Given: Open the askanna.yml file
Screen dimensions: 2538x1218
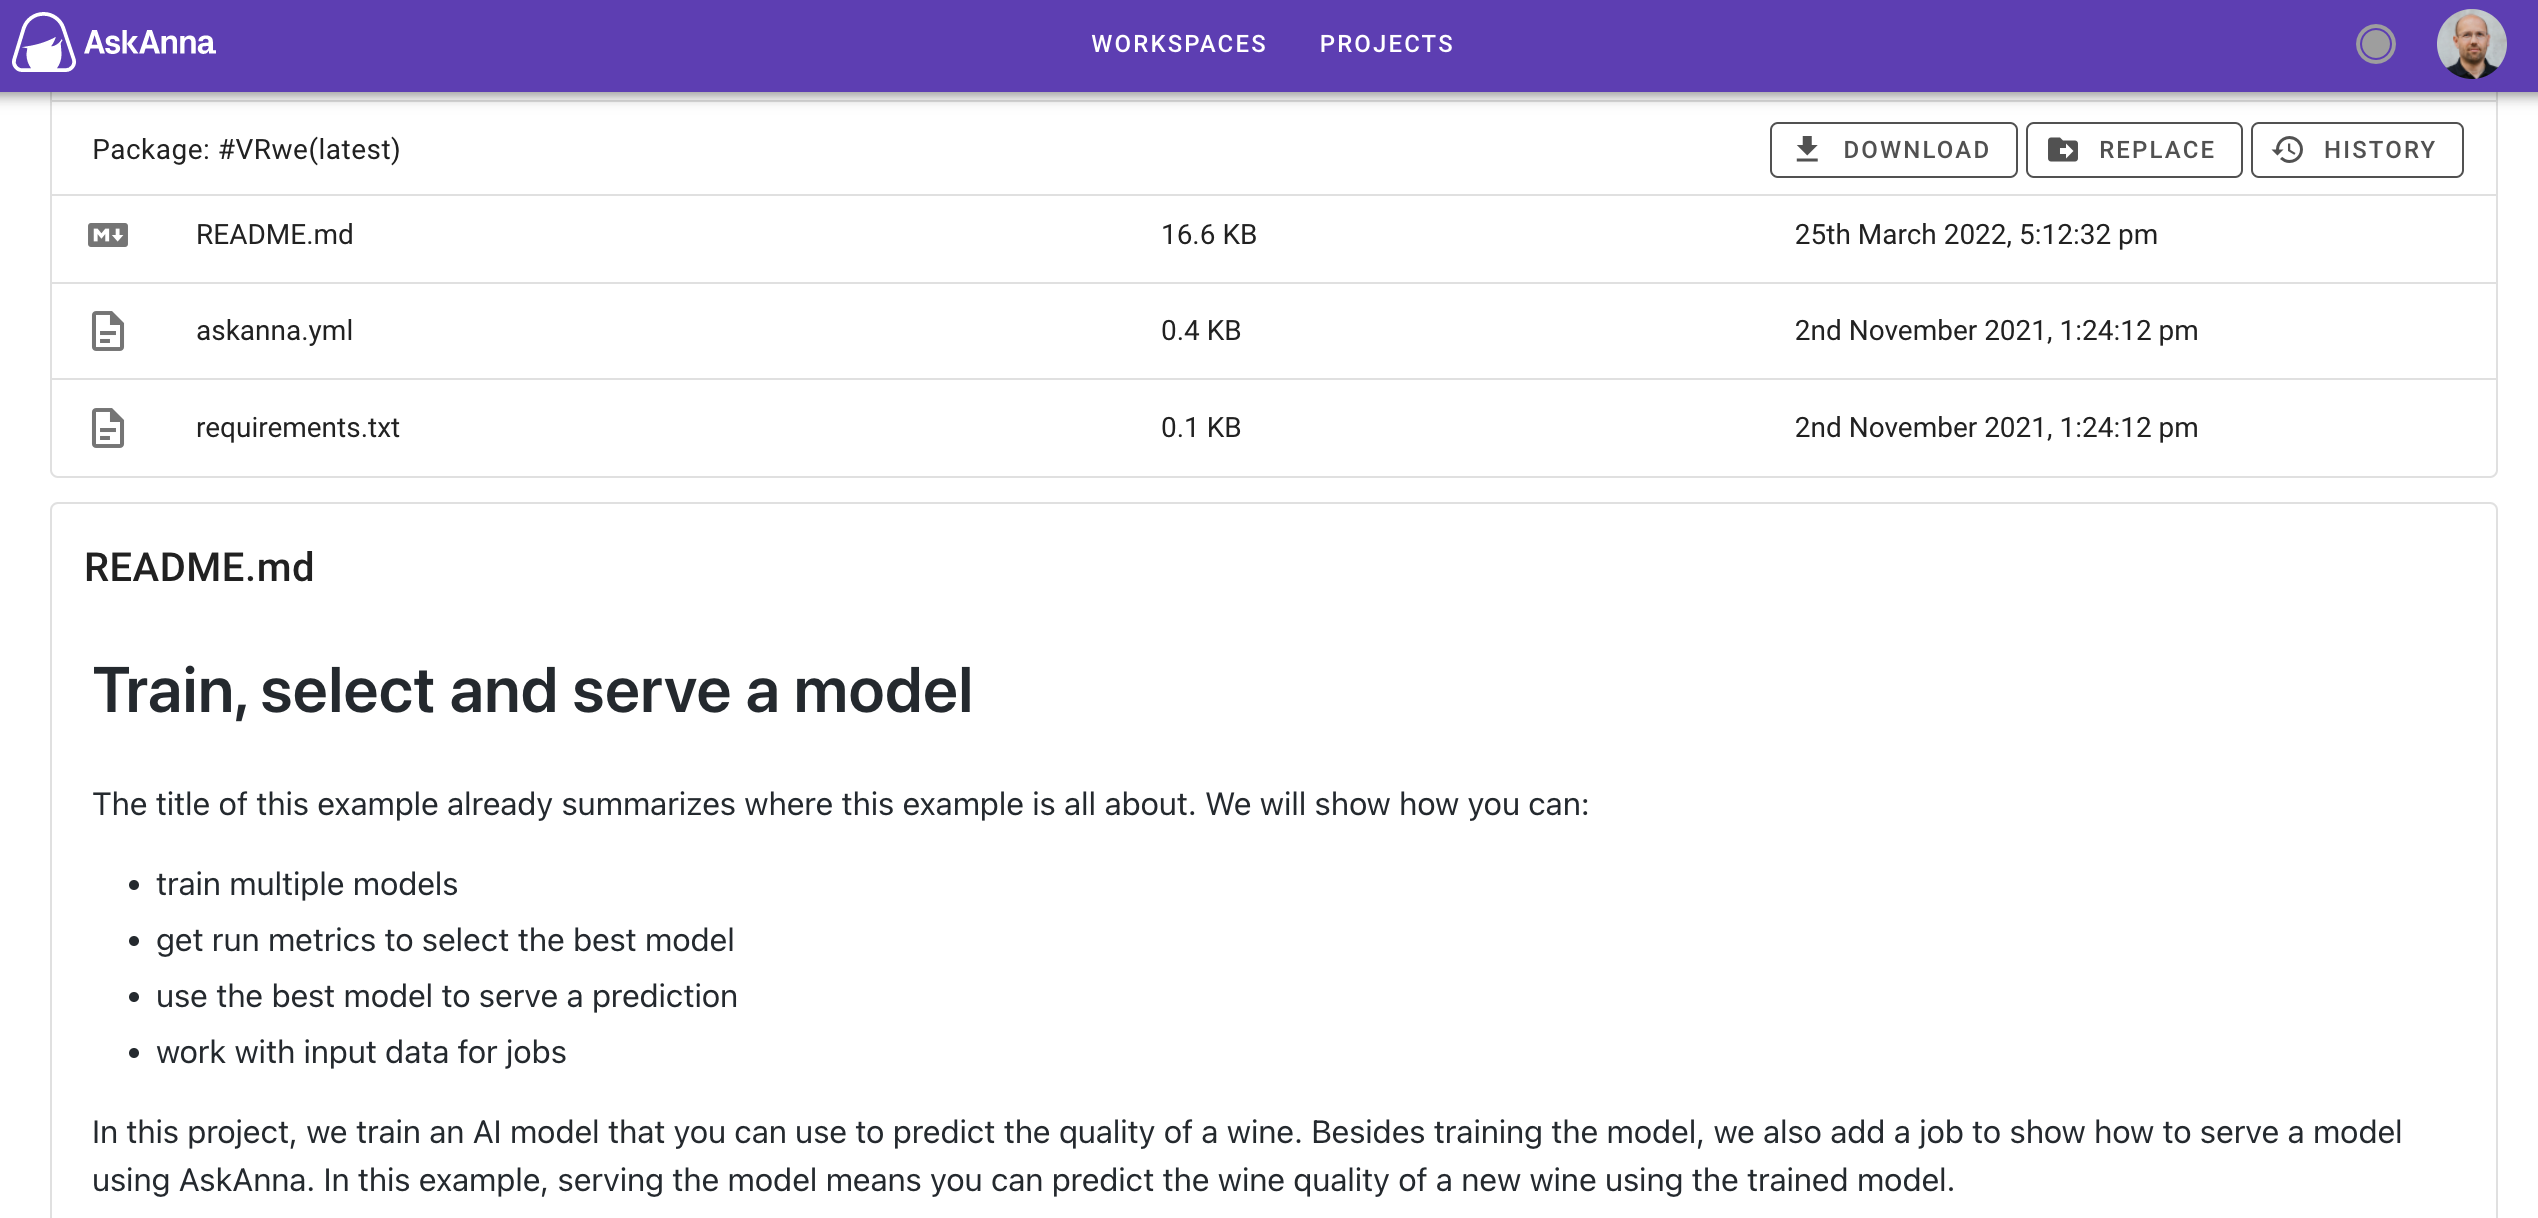Looking at the screenshot, I should (275, 331).
